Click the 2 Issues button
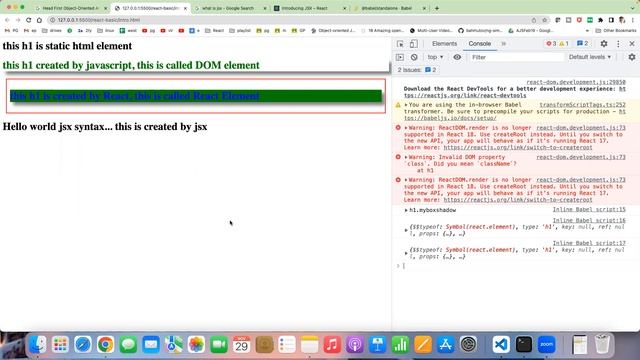This screenshot has height=360, width=640. tap(417, 70)
